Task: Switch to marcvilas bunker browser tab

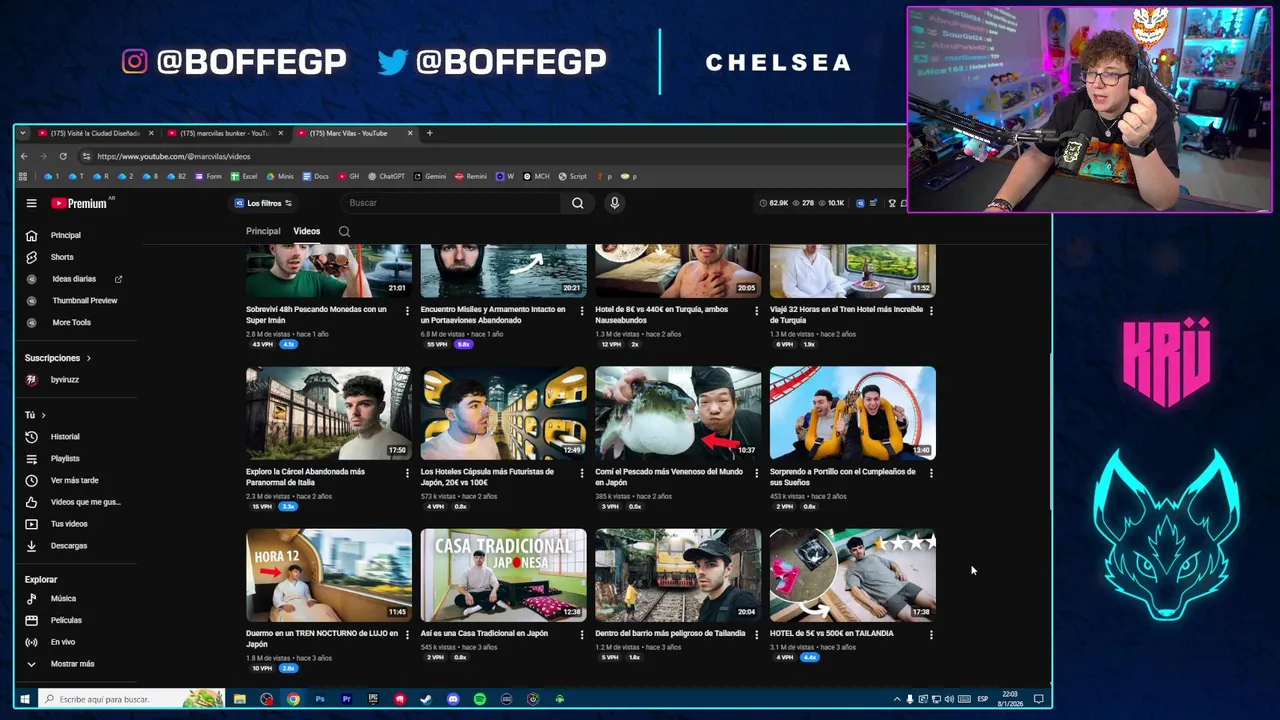Action: click(x=224, y=133)
